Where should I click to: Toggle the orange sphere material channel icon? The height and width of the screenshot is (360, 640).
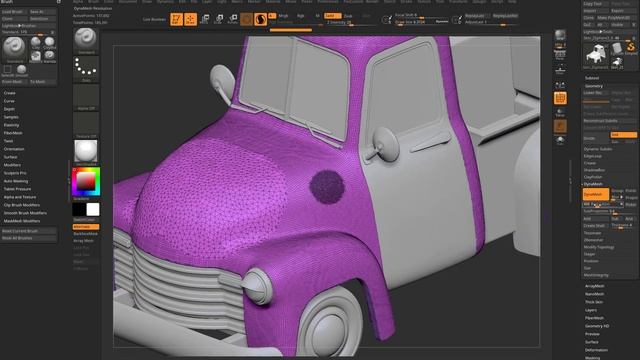pos(246,19)
